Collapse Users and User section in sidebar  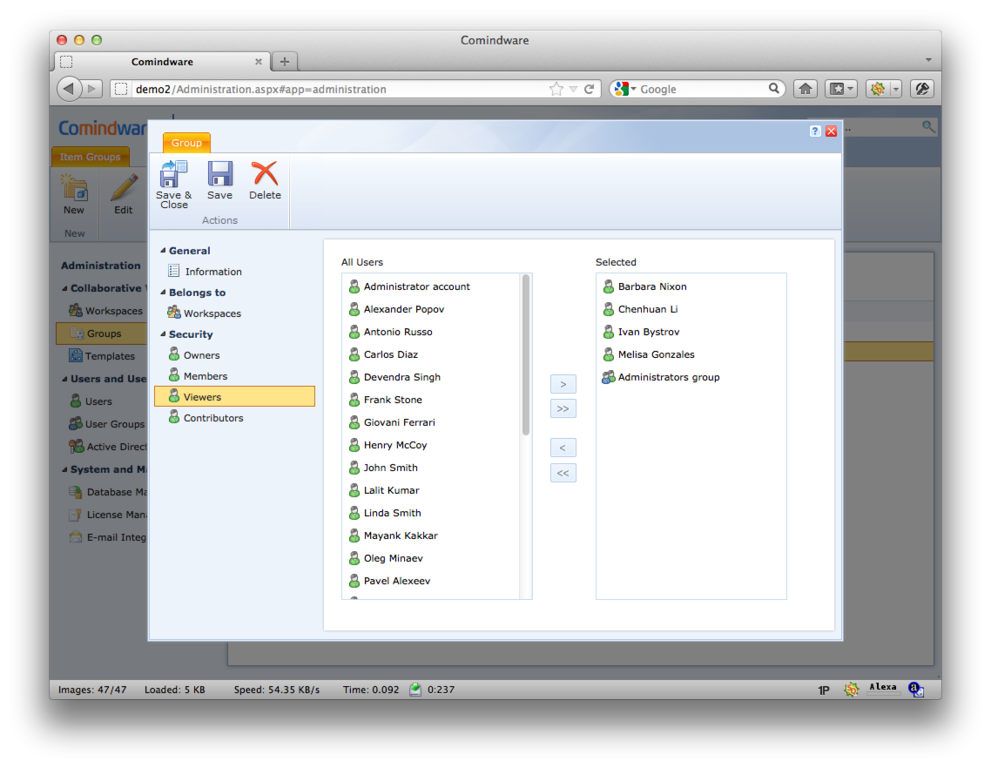[64, 379]
